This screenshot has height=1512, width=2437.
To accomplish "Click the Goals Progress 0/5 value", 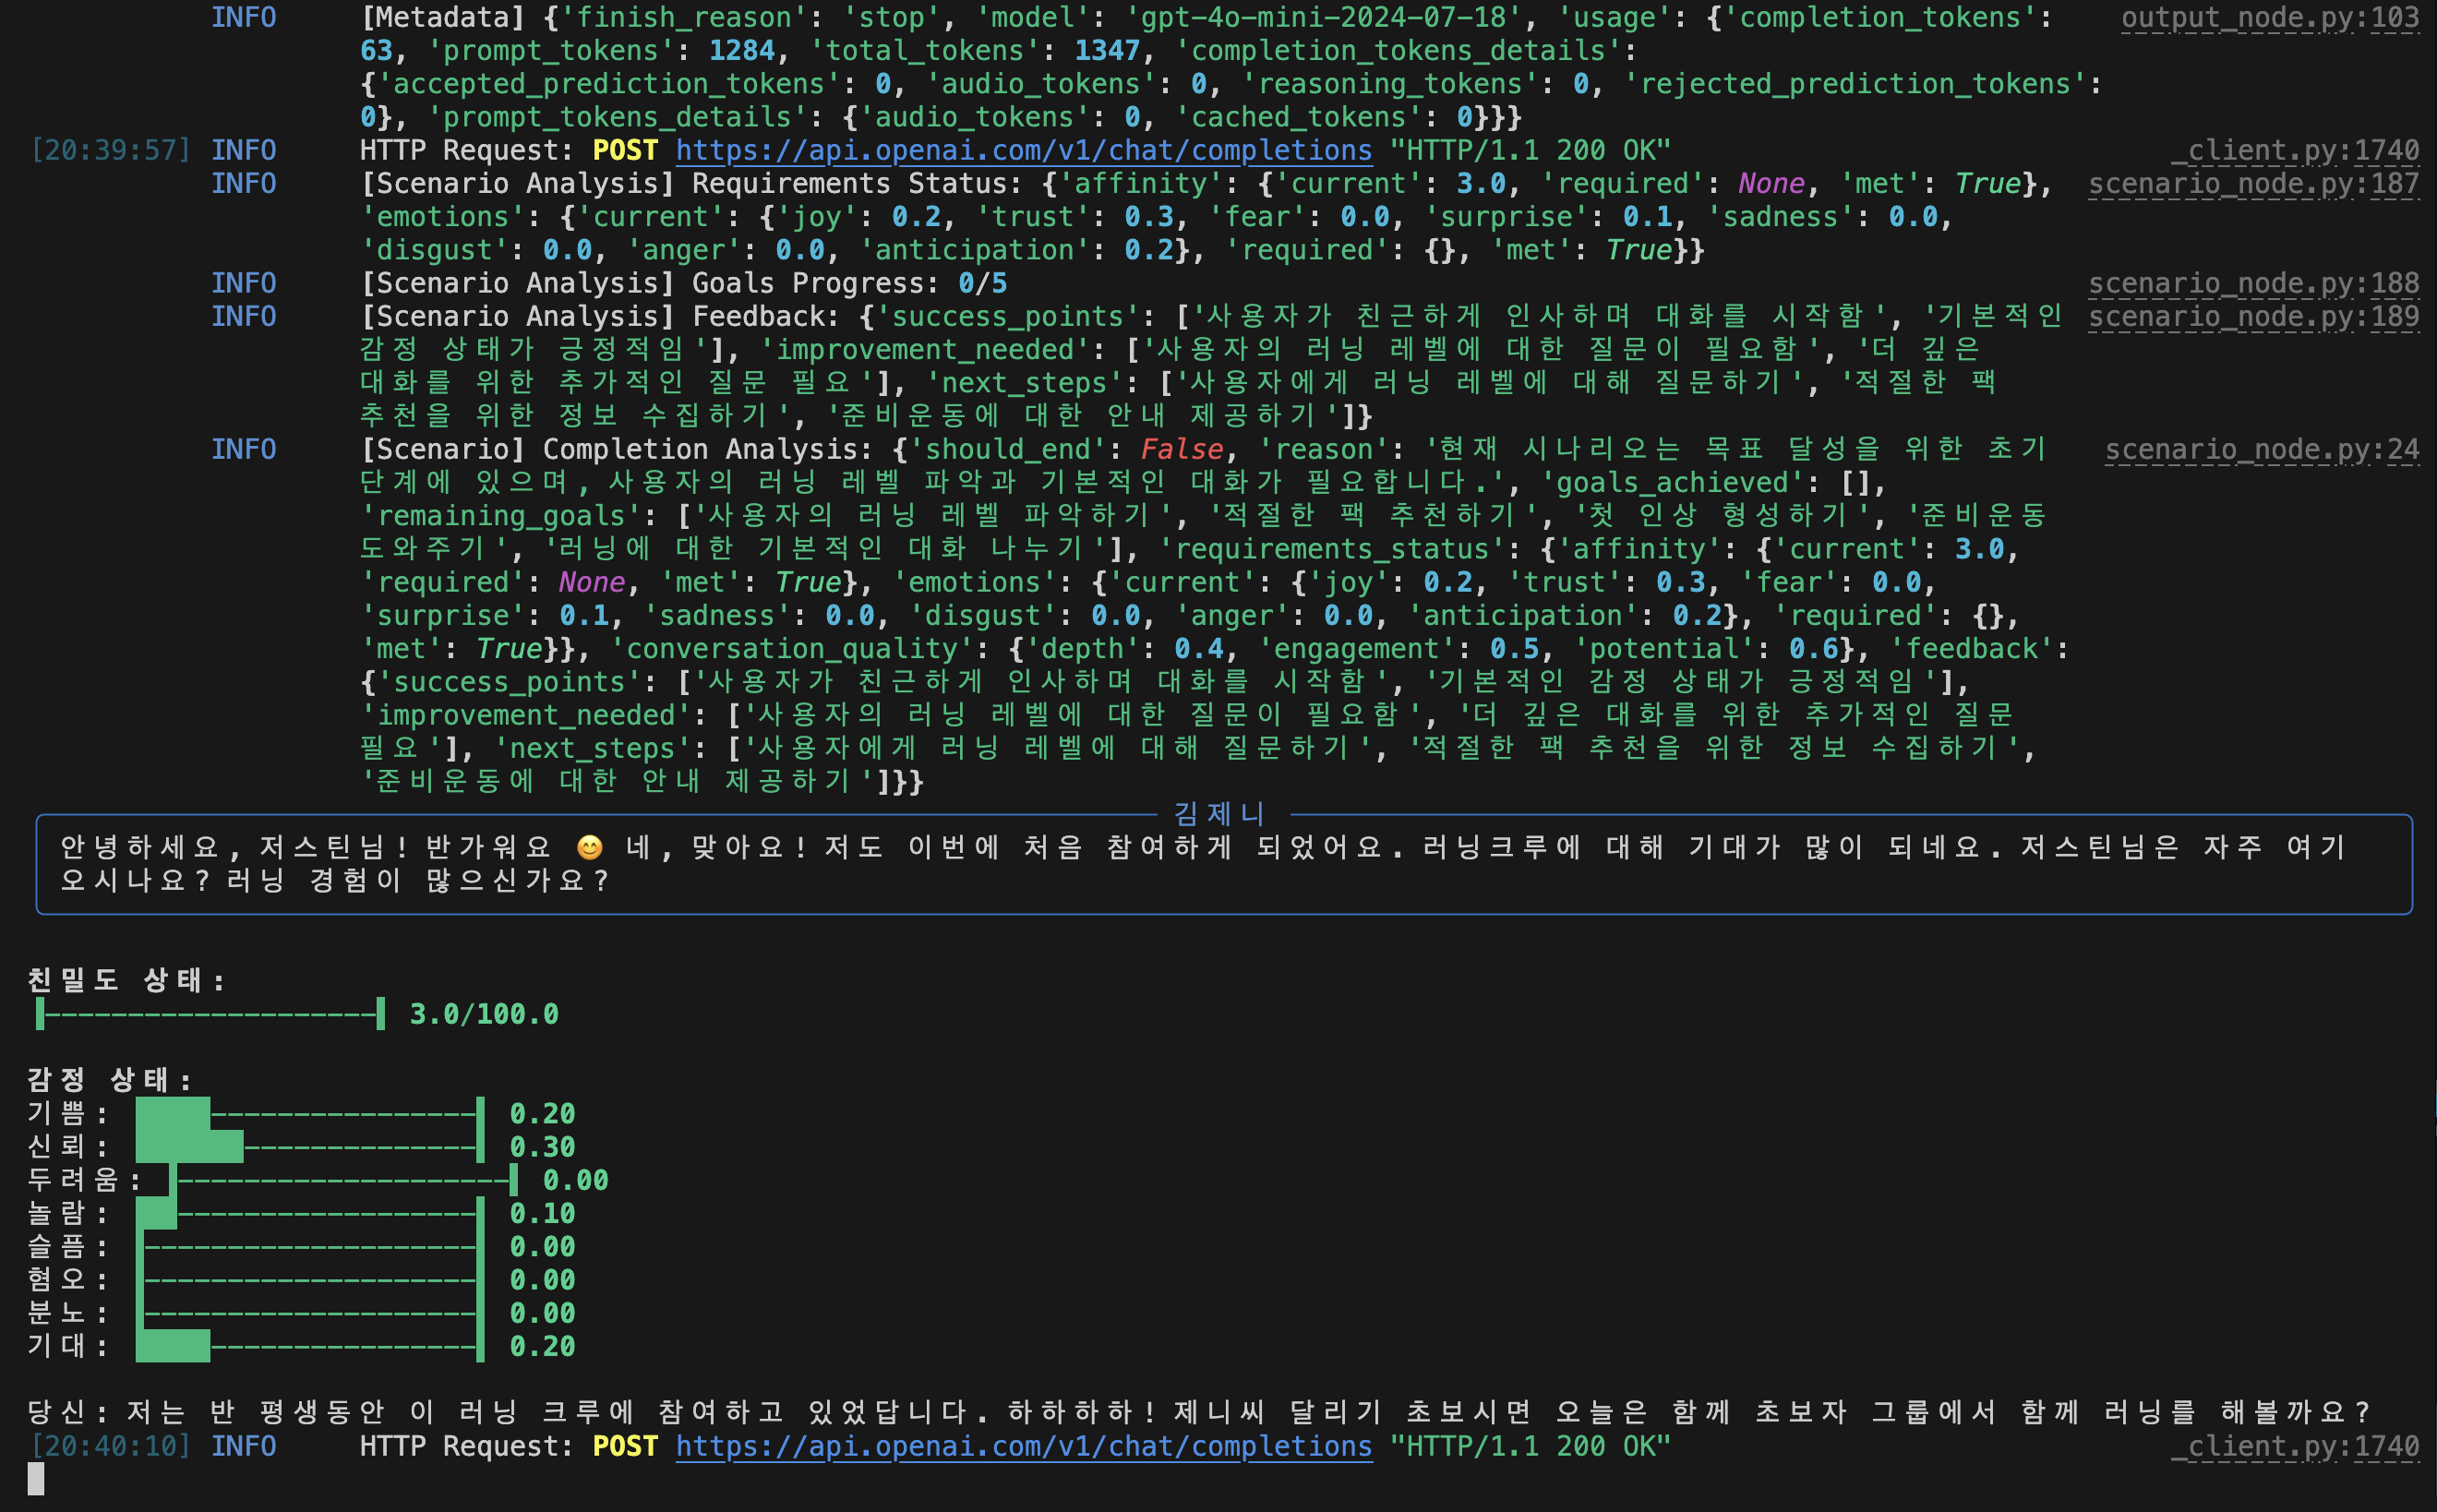I will click(x=982, y=284).
